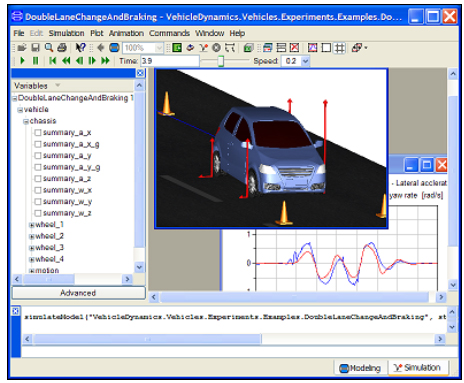Collapse the chassis tree node
The width and height of the screenshot is (464, 383).
[26, 122]
